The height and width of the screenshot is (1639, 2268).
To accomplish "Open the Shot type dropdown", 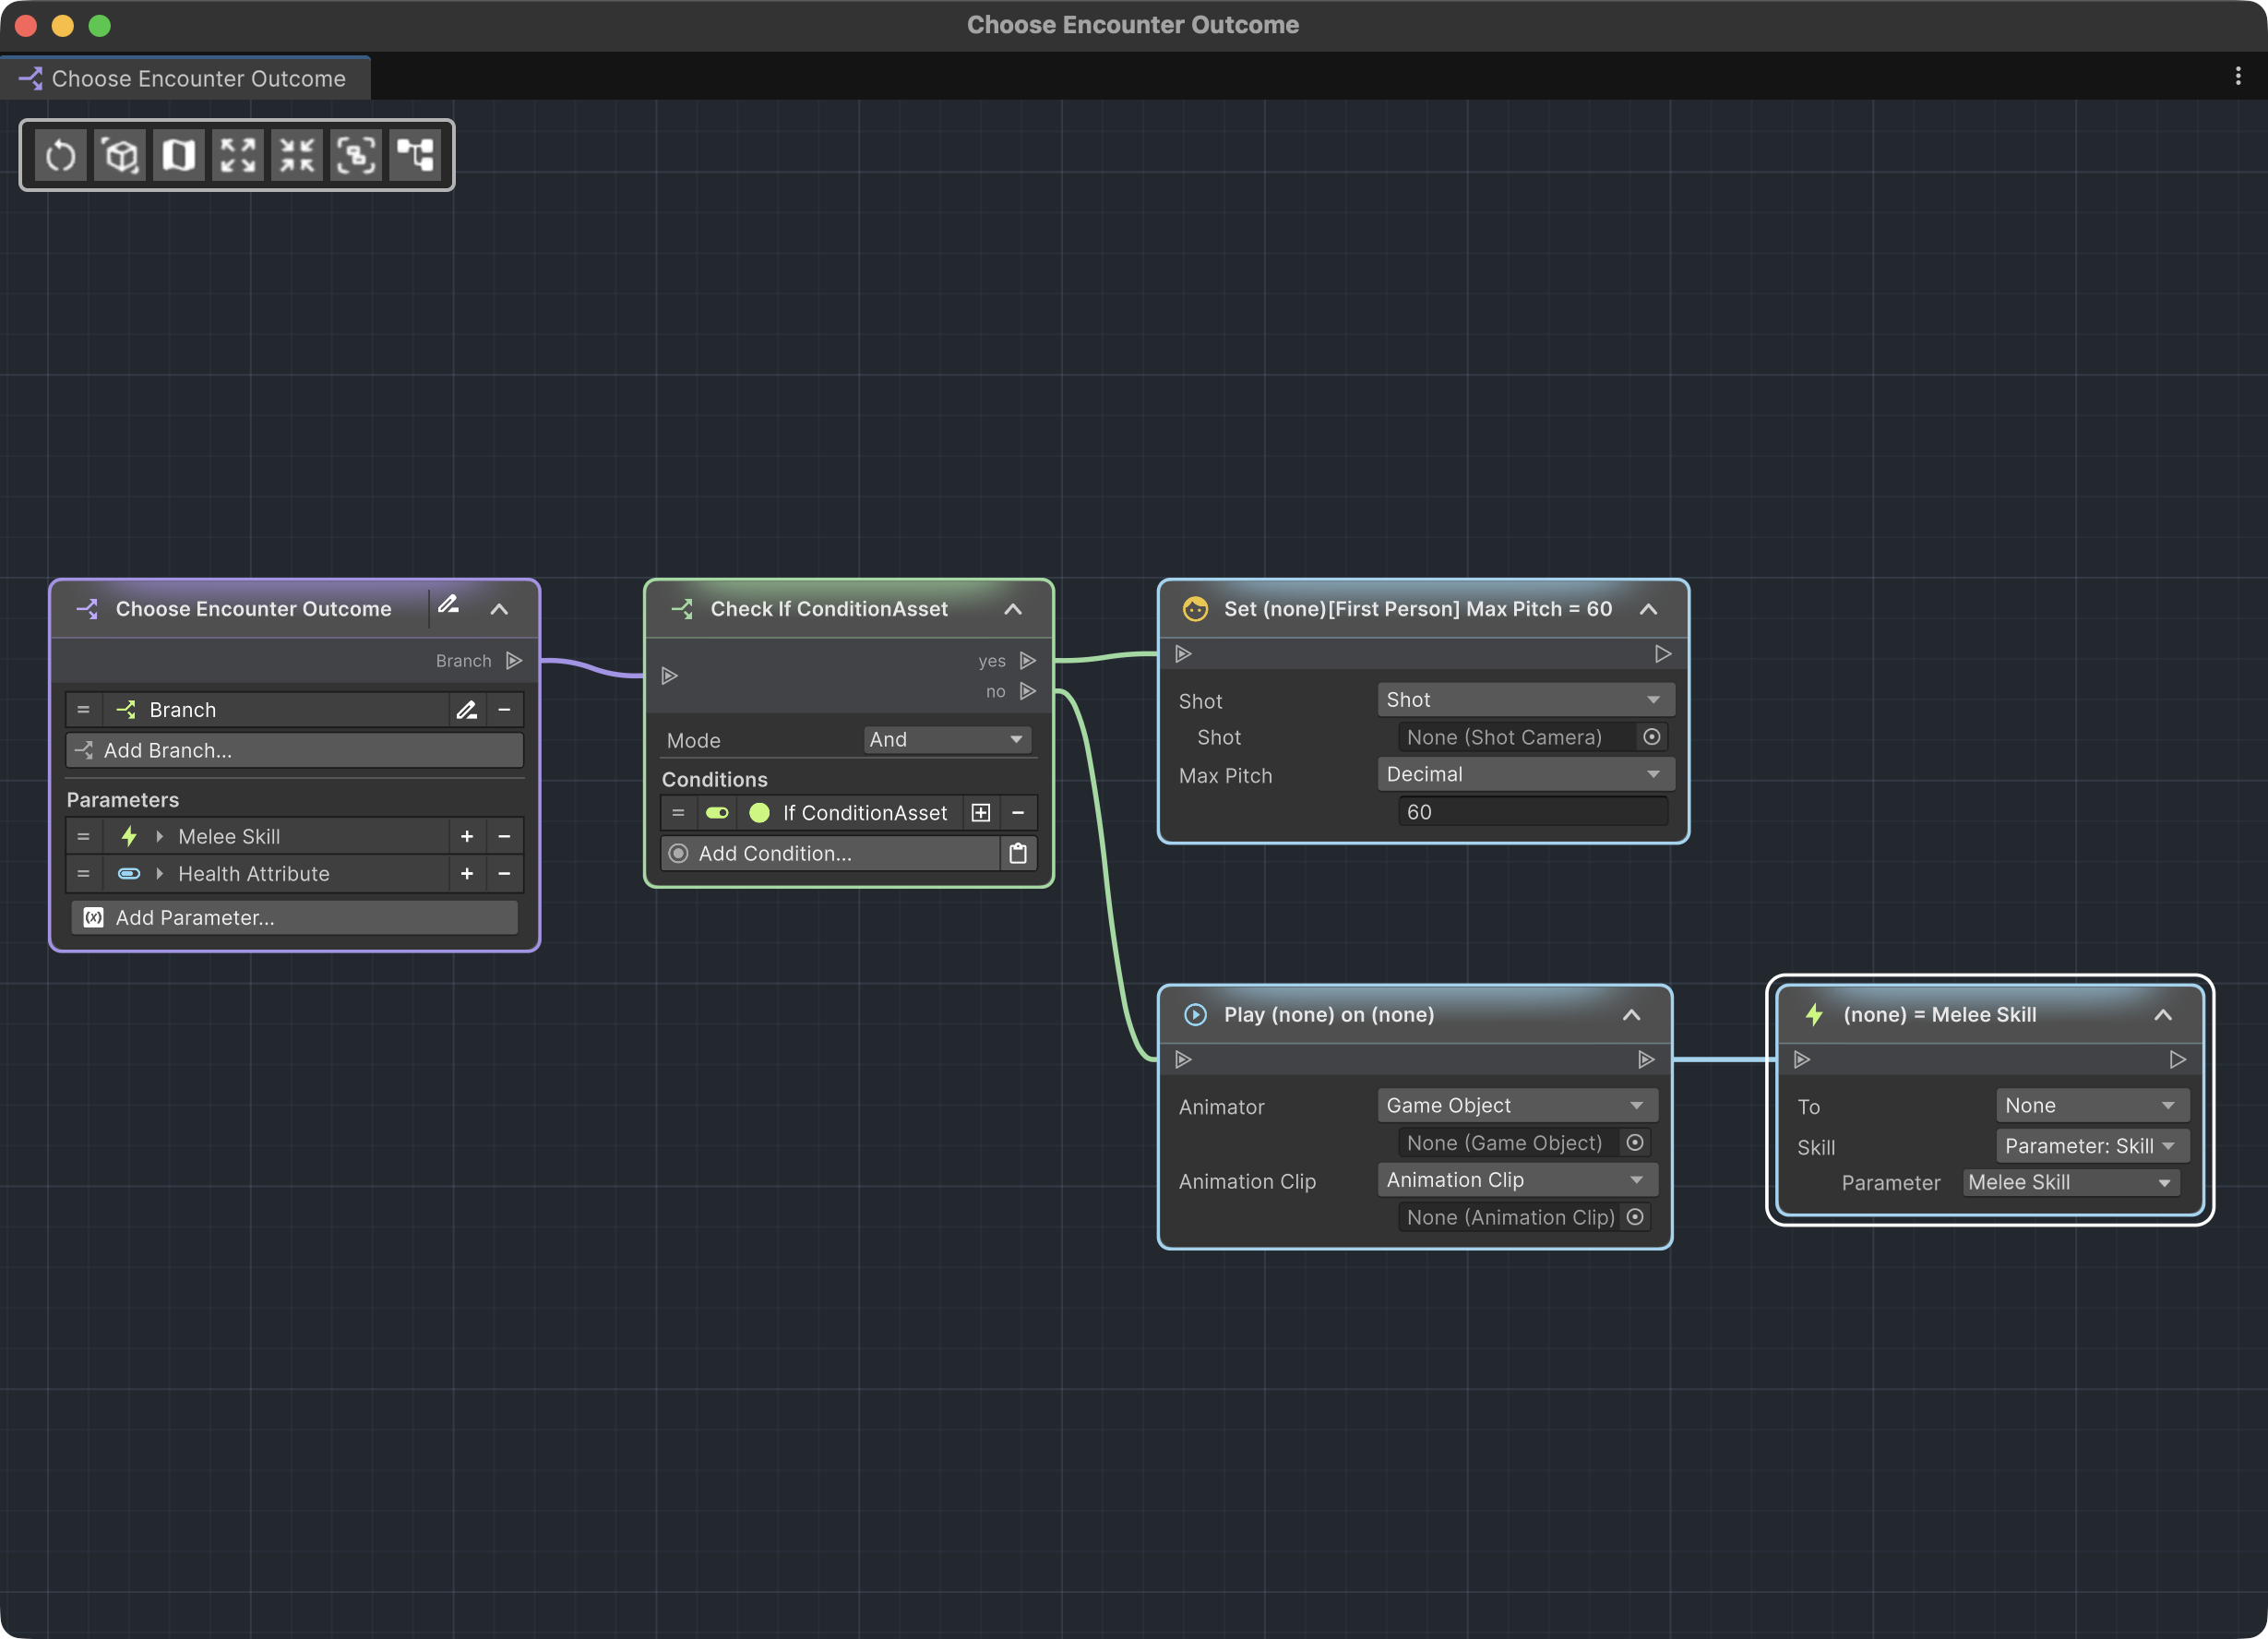I will [x=1525, y=700].
